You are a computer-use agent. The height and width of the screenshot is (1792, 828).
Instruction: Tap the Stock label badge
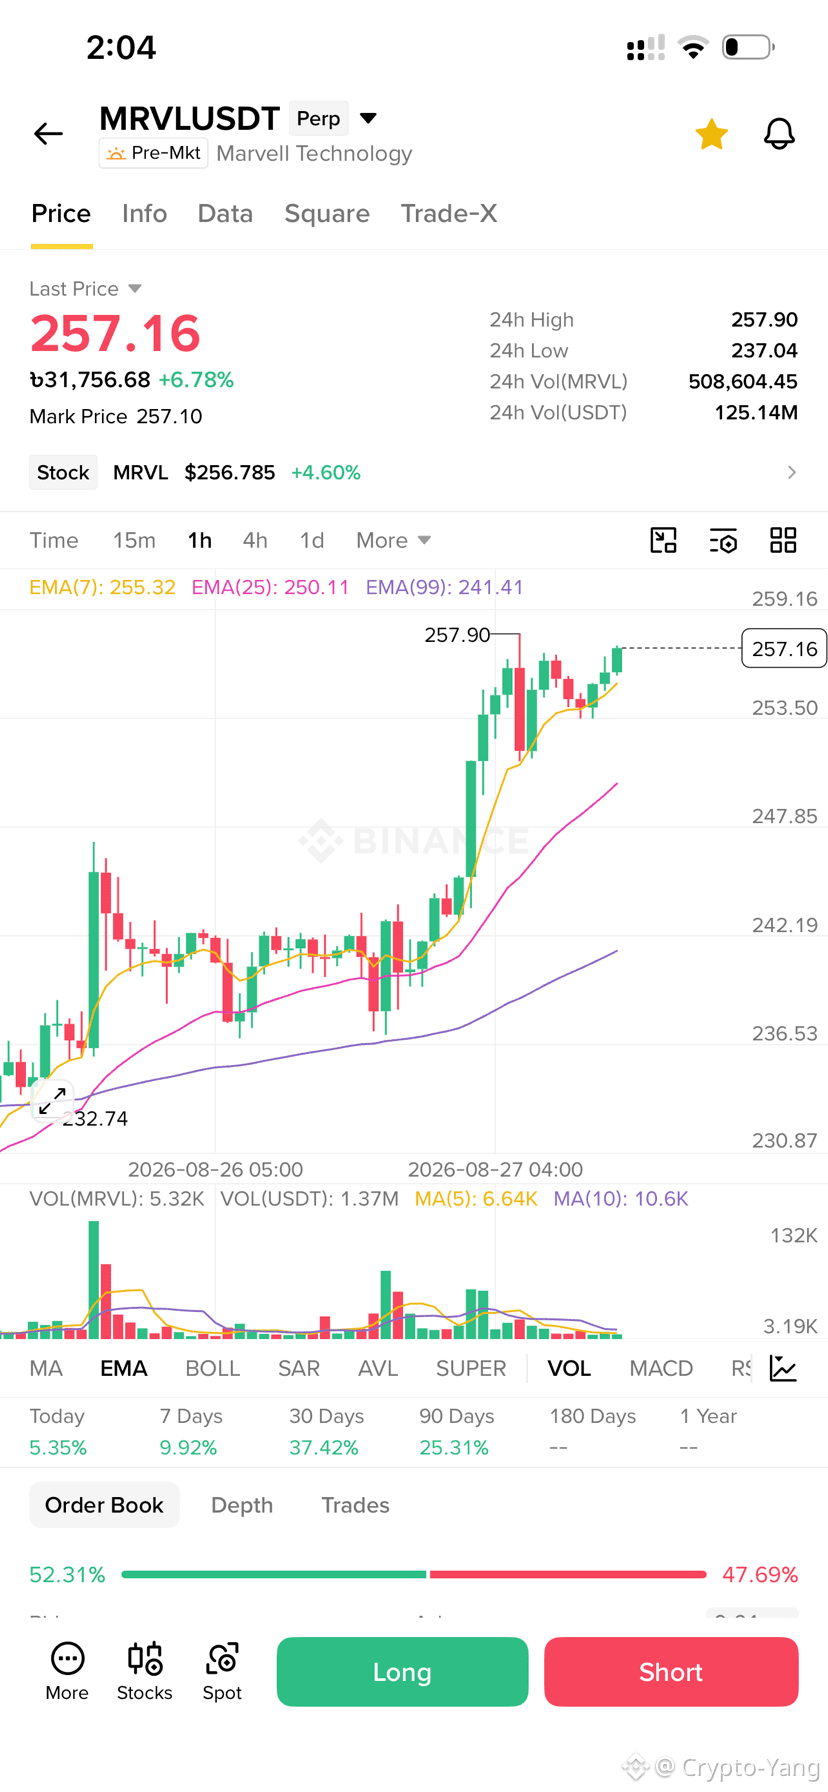(x=63, y=472)
